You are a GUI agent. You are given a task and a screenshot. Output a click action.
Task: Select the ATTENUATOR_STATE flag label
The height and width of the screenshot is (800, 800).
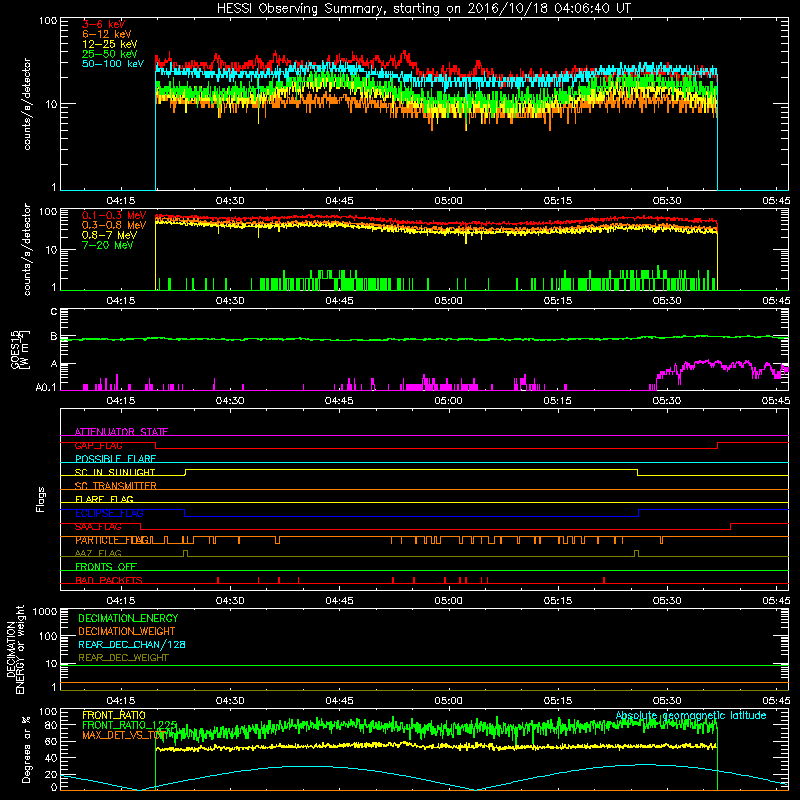[121, 432]
